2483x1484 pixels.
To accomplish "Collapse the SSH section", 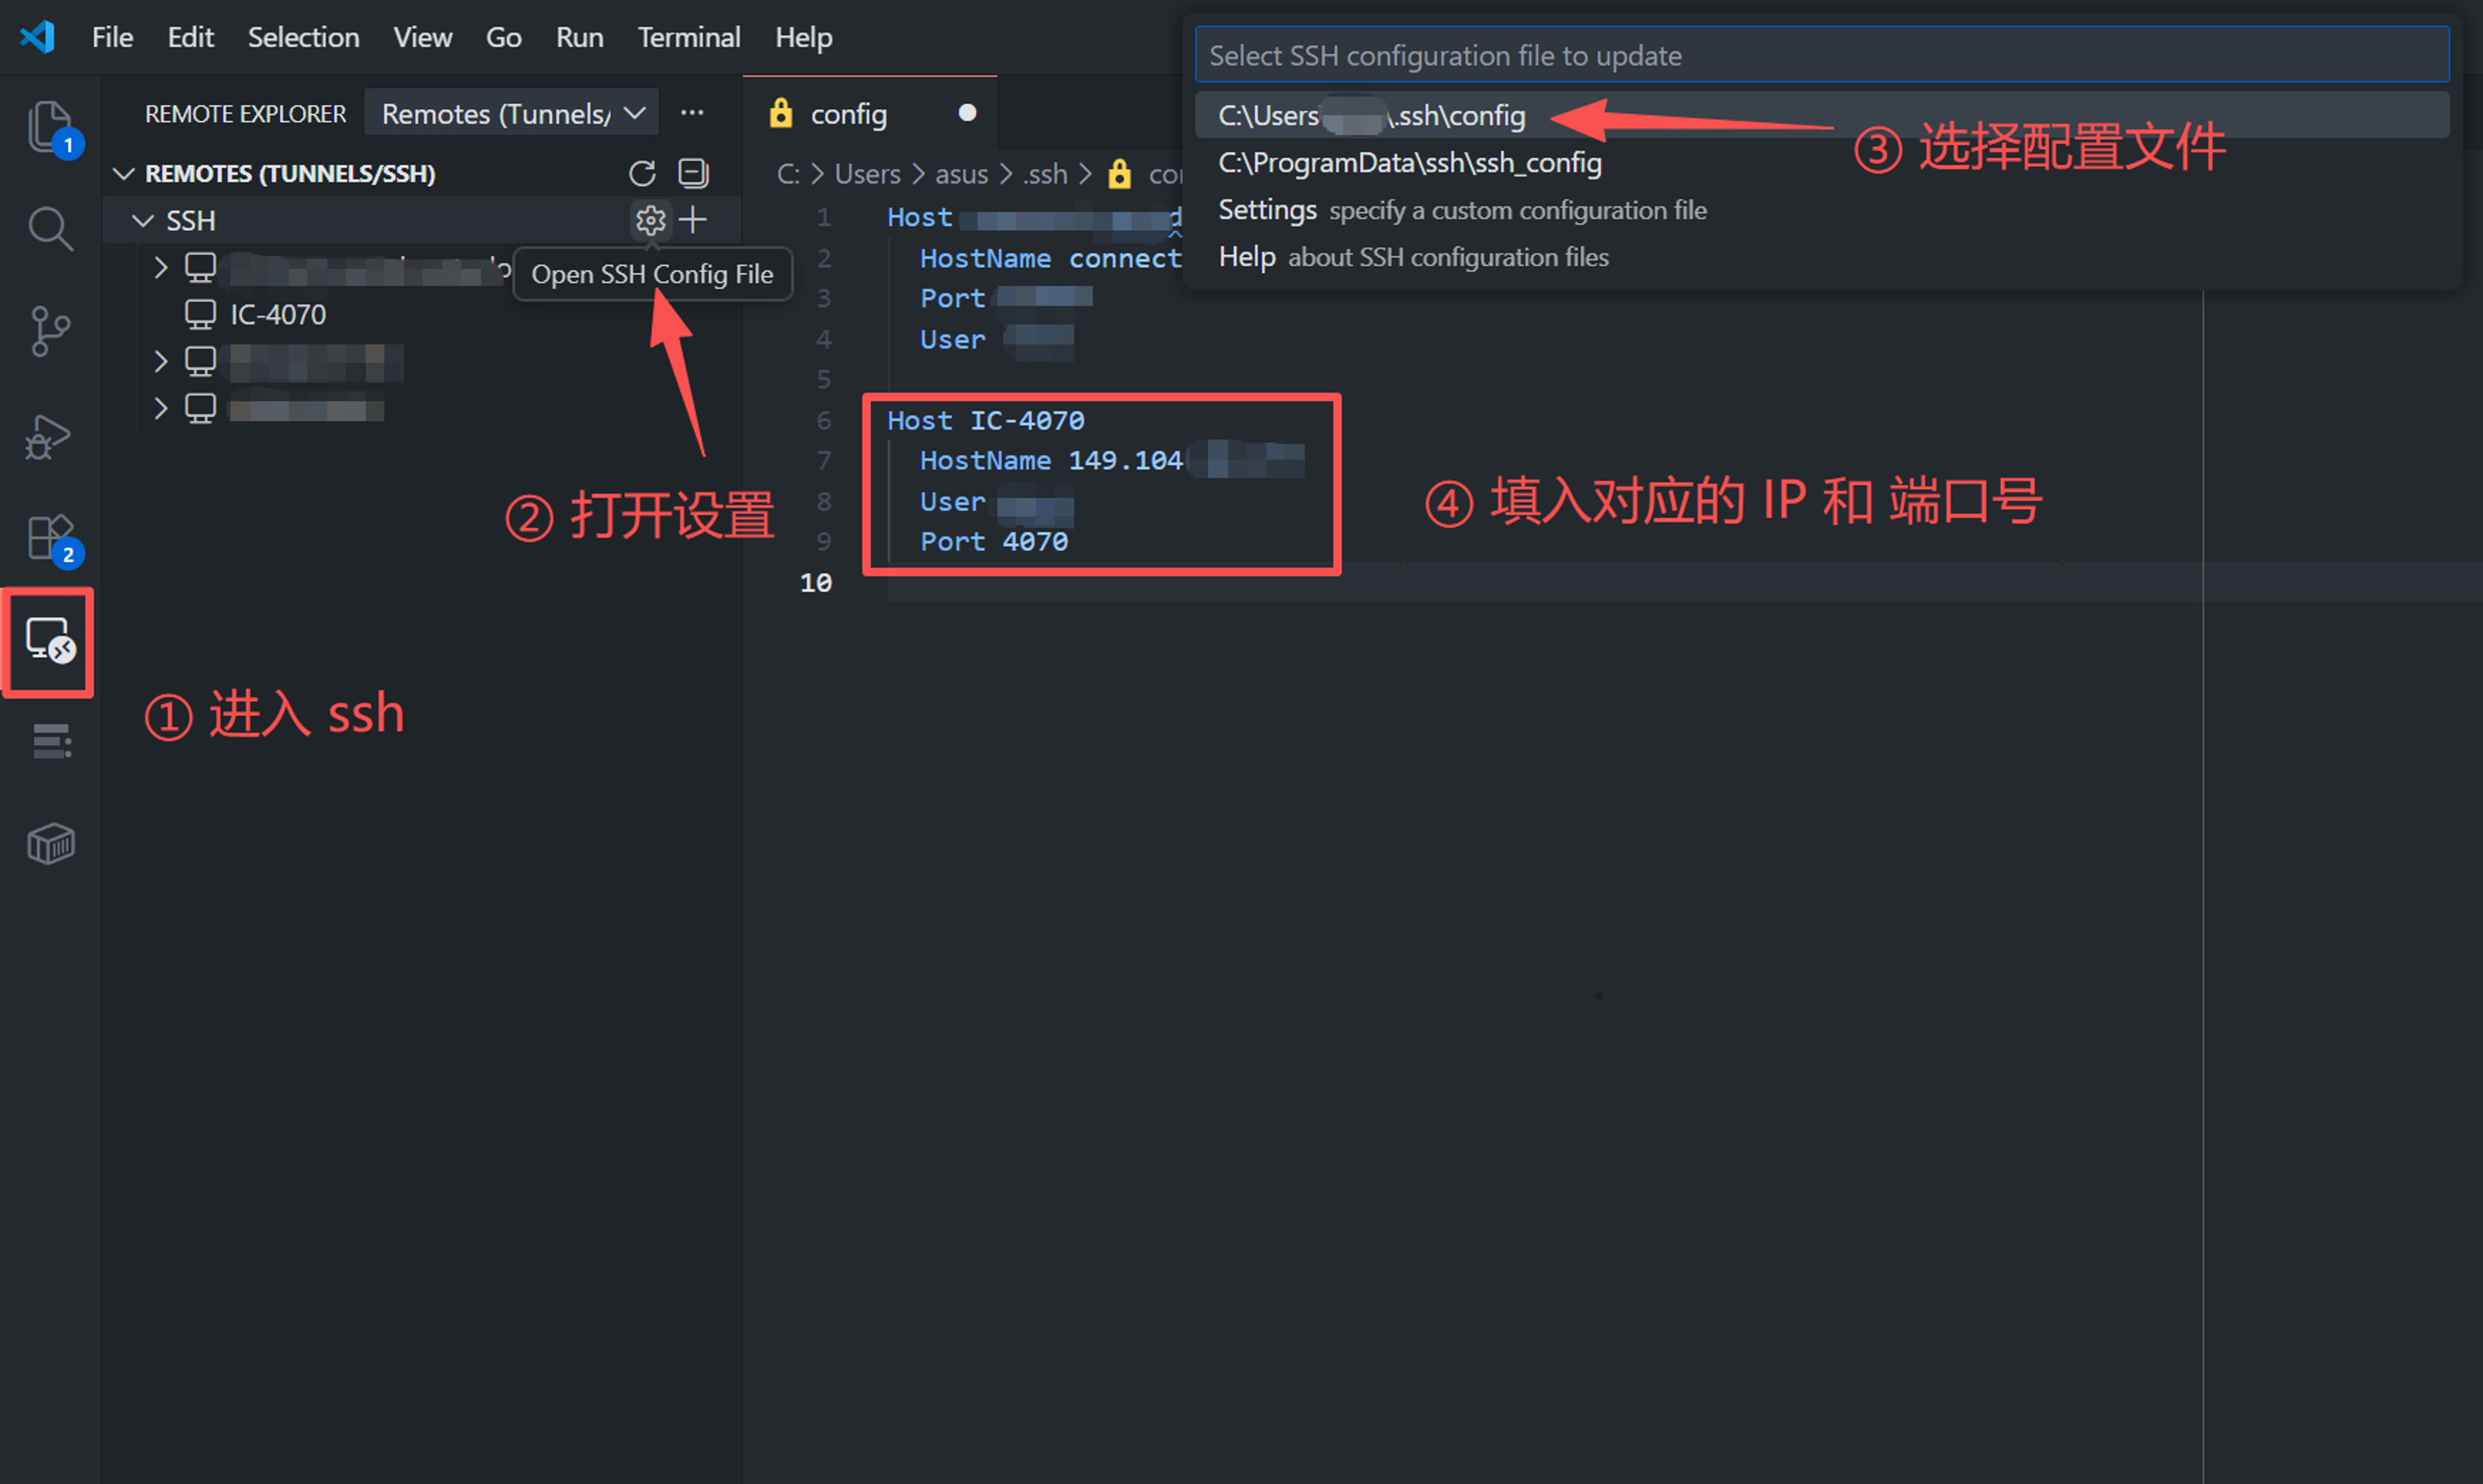I will (142, 220).
